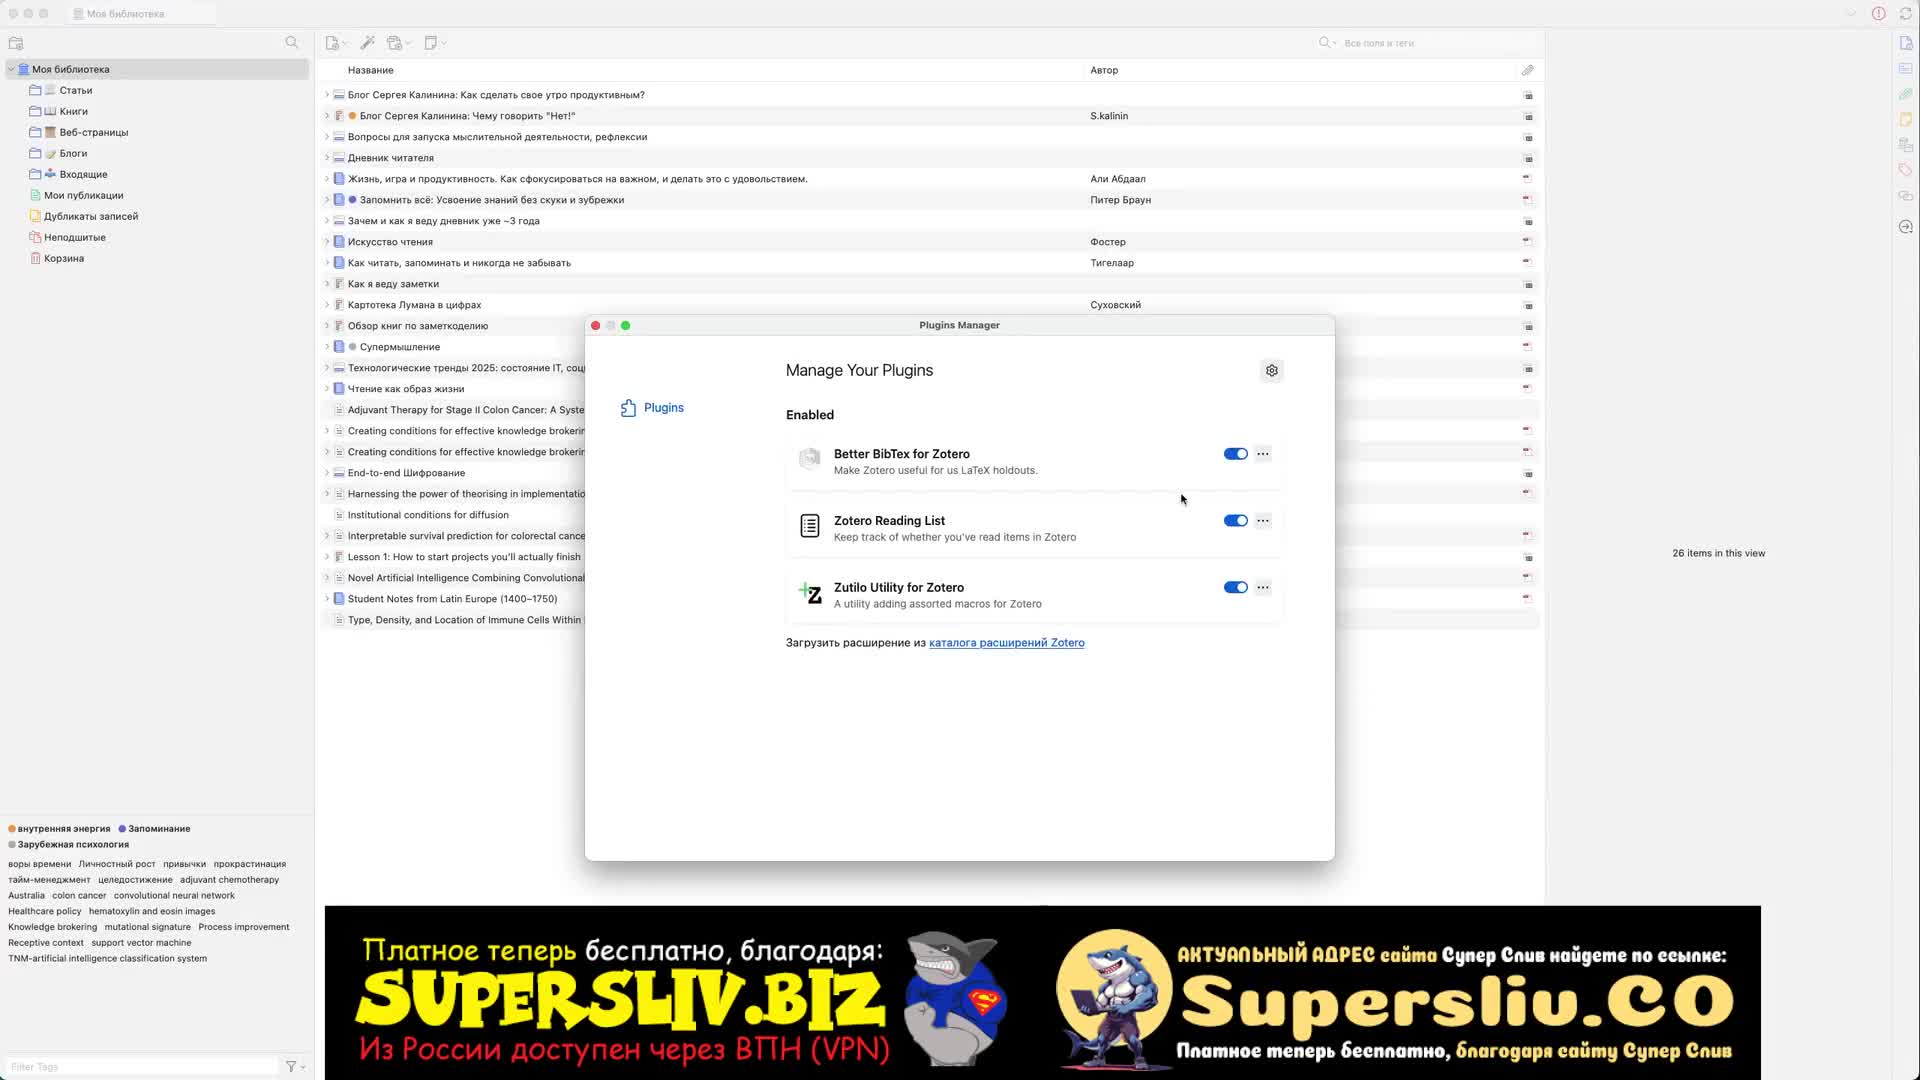Toggle off Zotero Reading List plugin
This screenshot has height=1080, width=1920.
tap(1235, 521)
